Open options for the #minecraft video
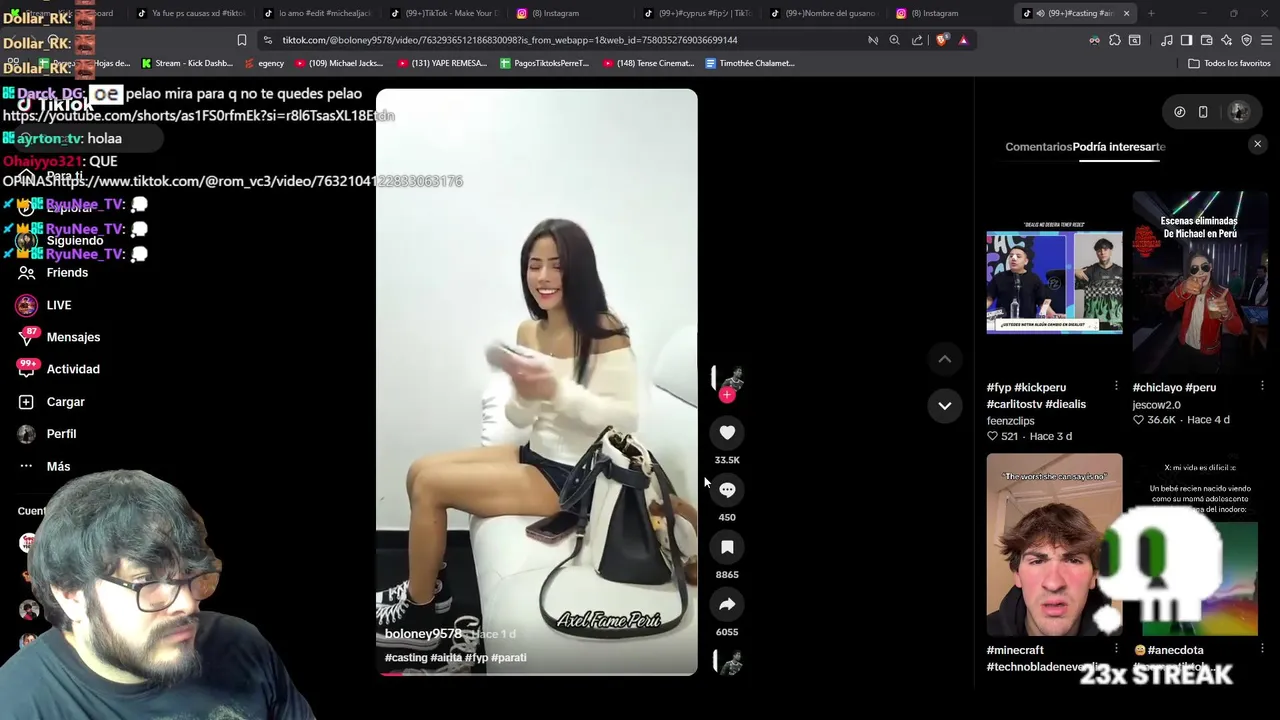Screen dimensions: 1280x720 click(1116, 649)
